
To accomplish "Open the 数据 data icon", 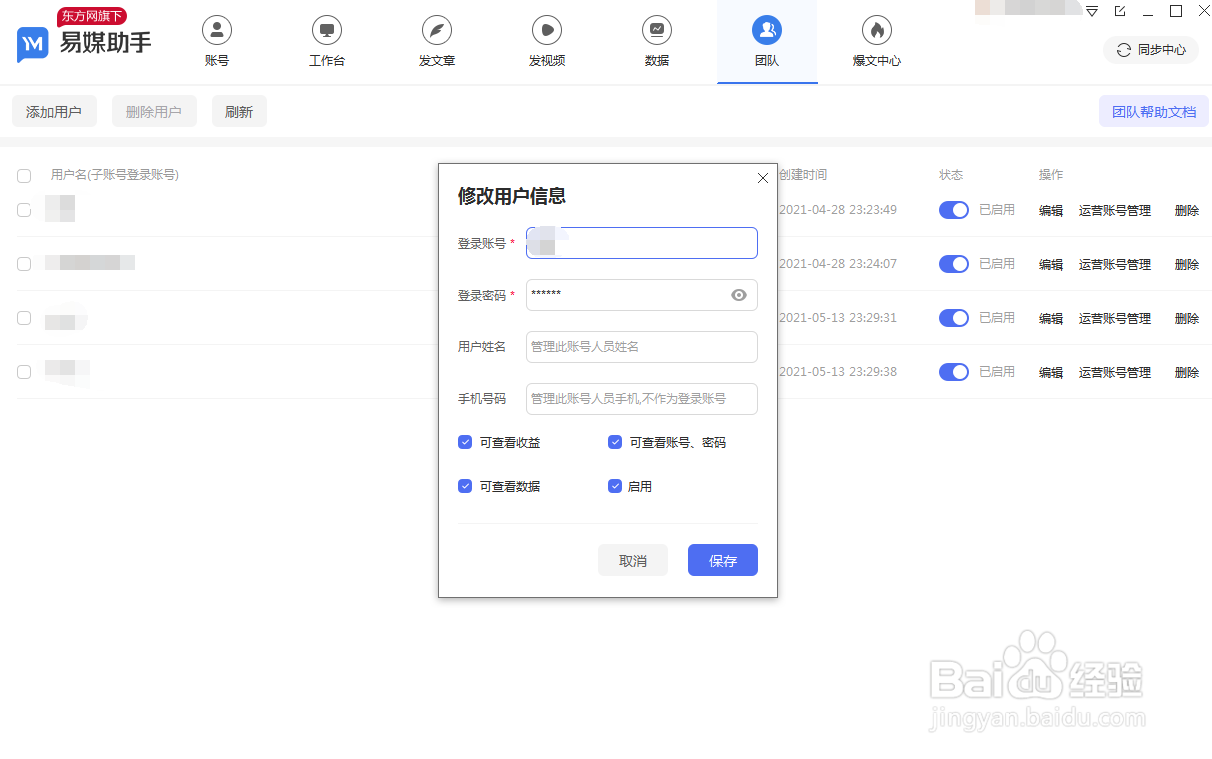I will [x=657, y=31].
